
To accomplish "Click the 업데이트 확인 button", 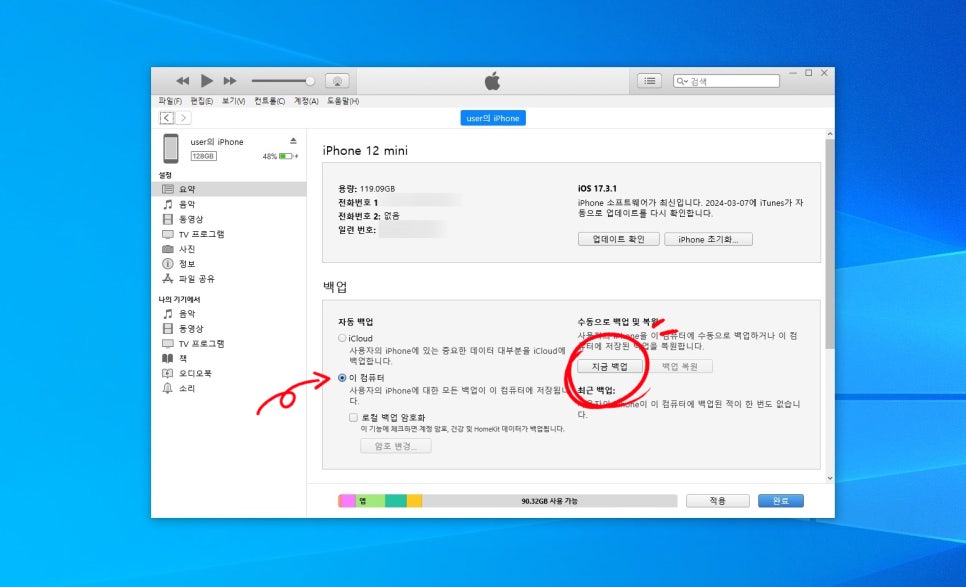I will 619,239.
